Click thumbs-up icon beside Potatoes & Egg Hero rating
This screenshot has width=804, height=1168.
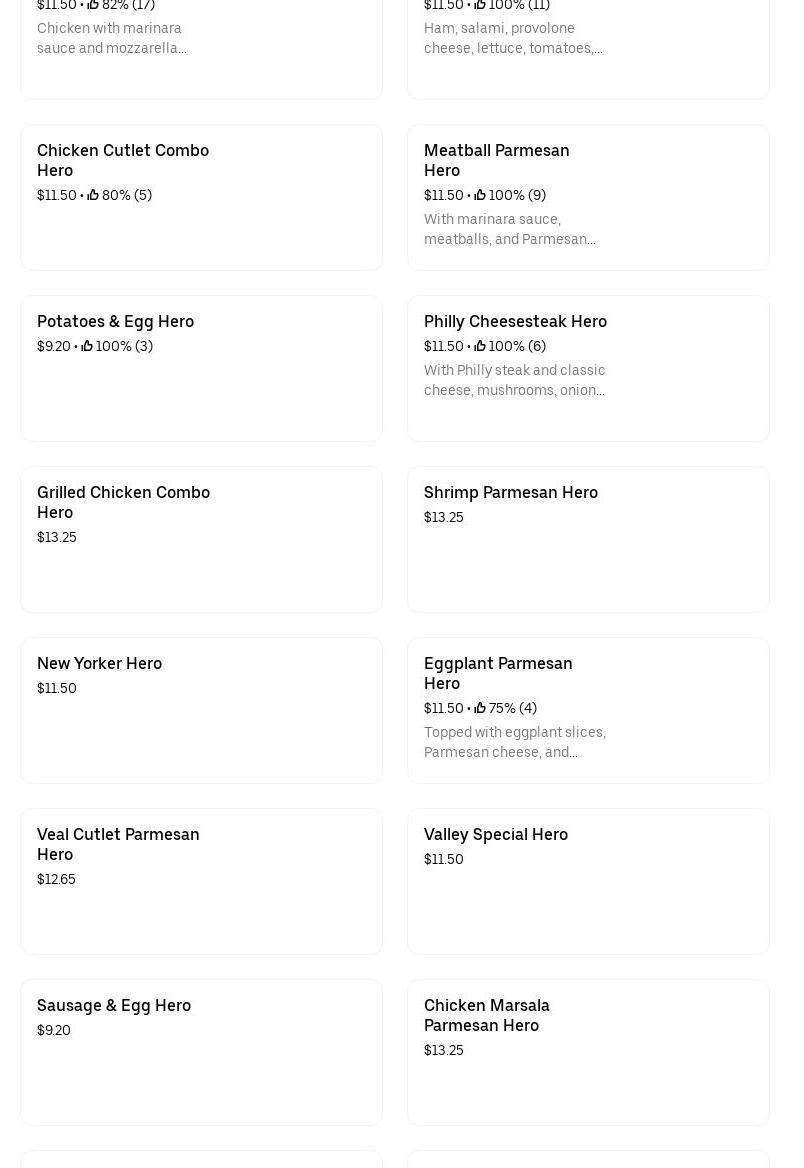(x=87, y=346)
